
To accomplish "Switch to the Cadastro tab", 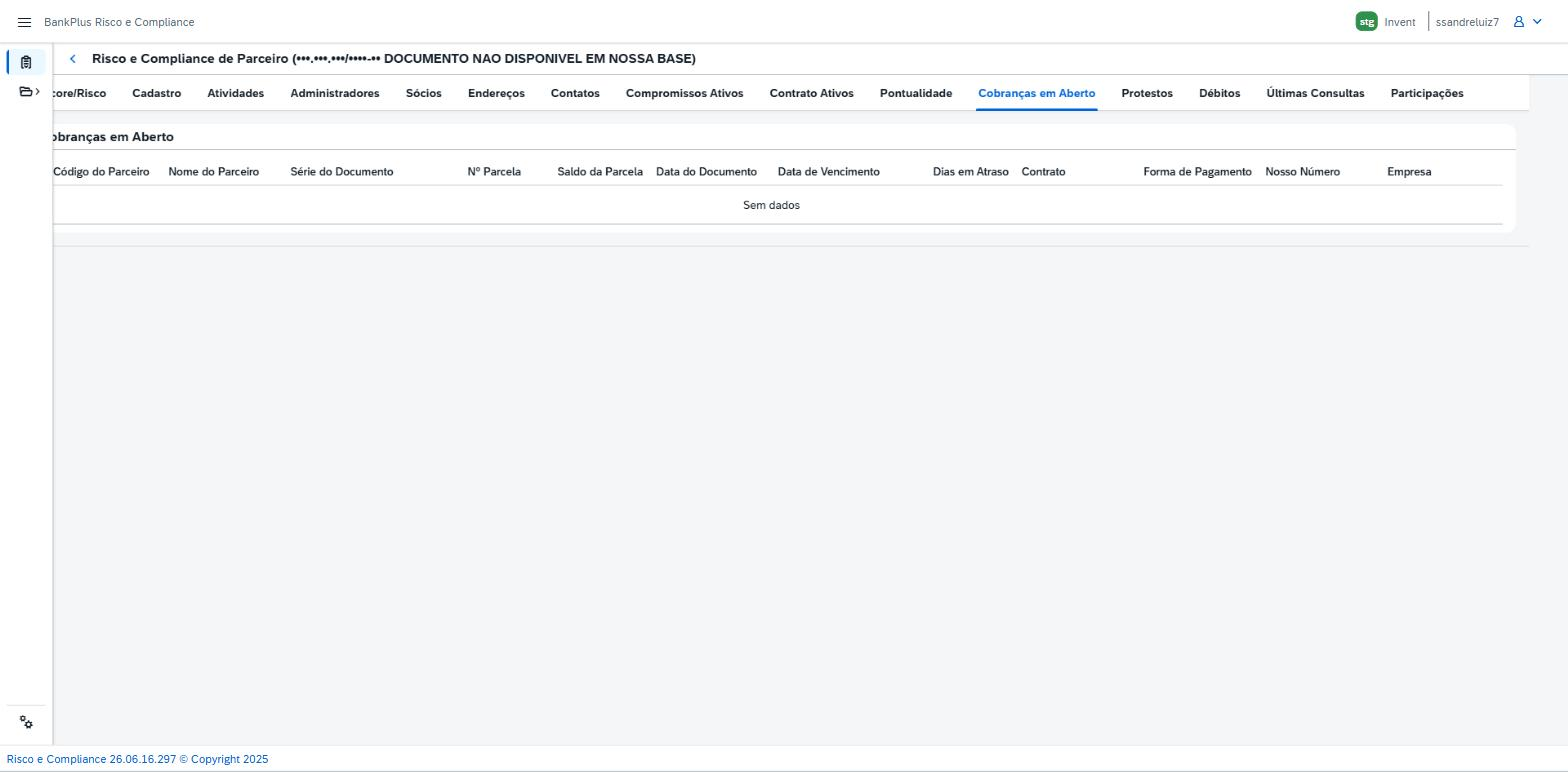I will pos(157,93).
